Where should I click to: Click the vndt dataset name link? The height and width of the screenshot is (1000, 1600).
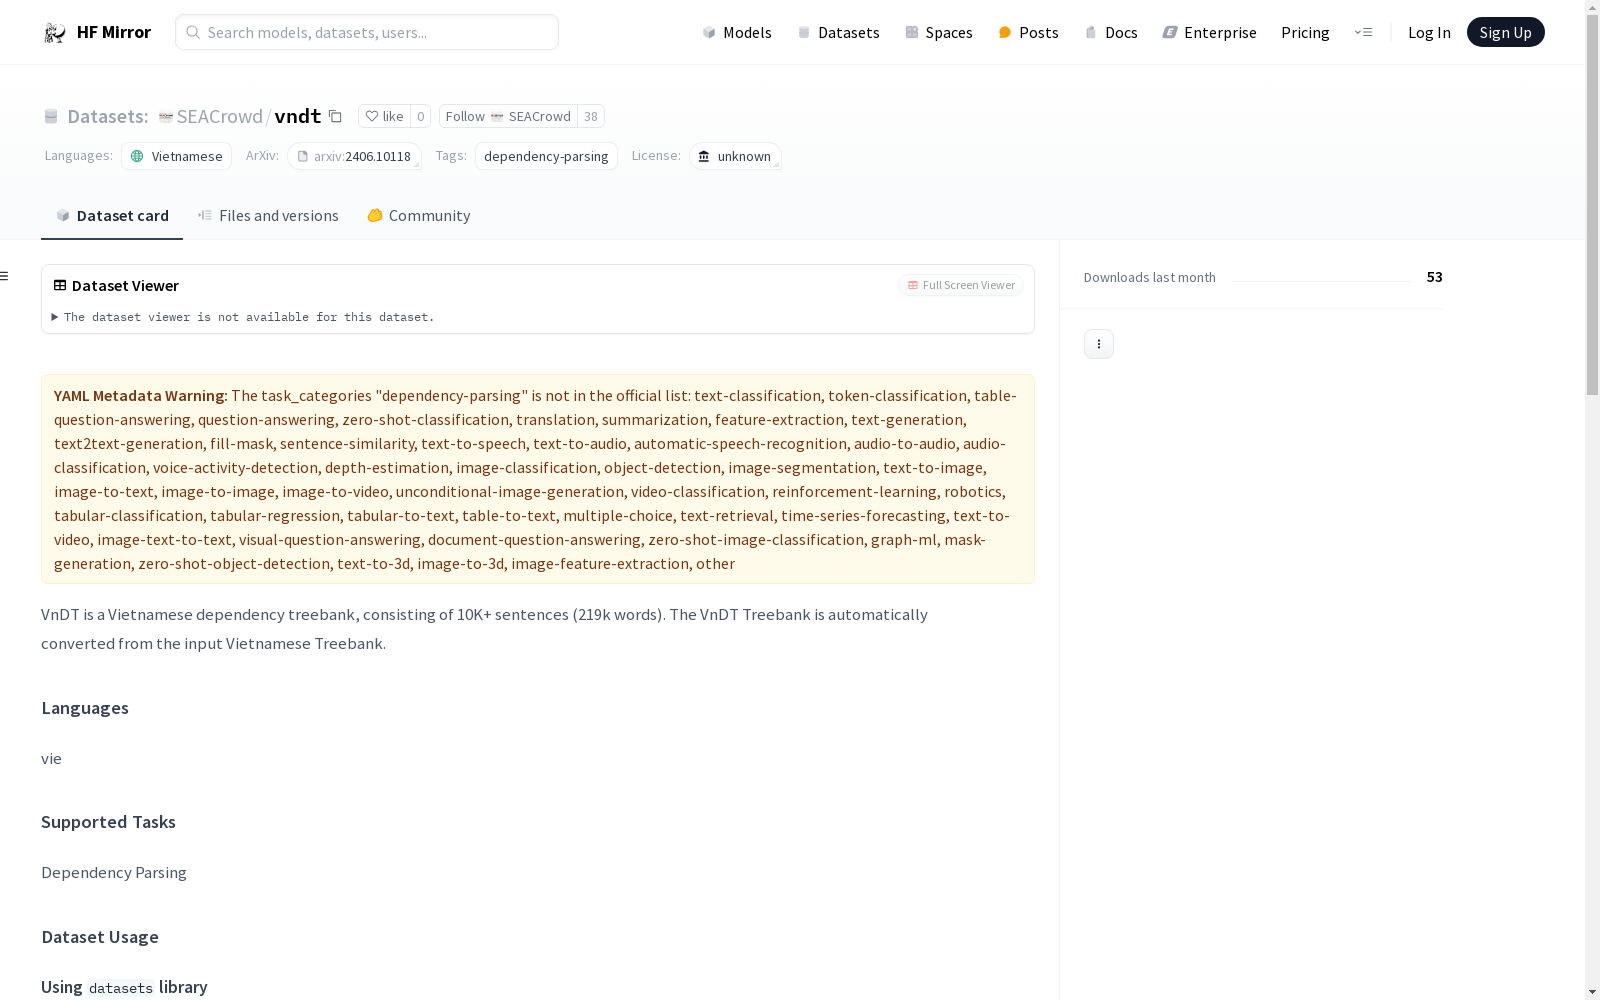[298, 116]
